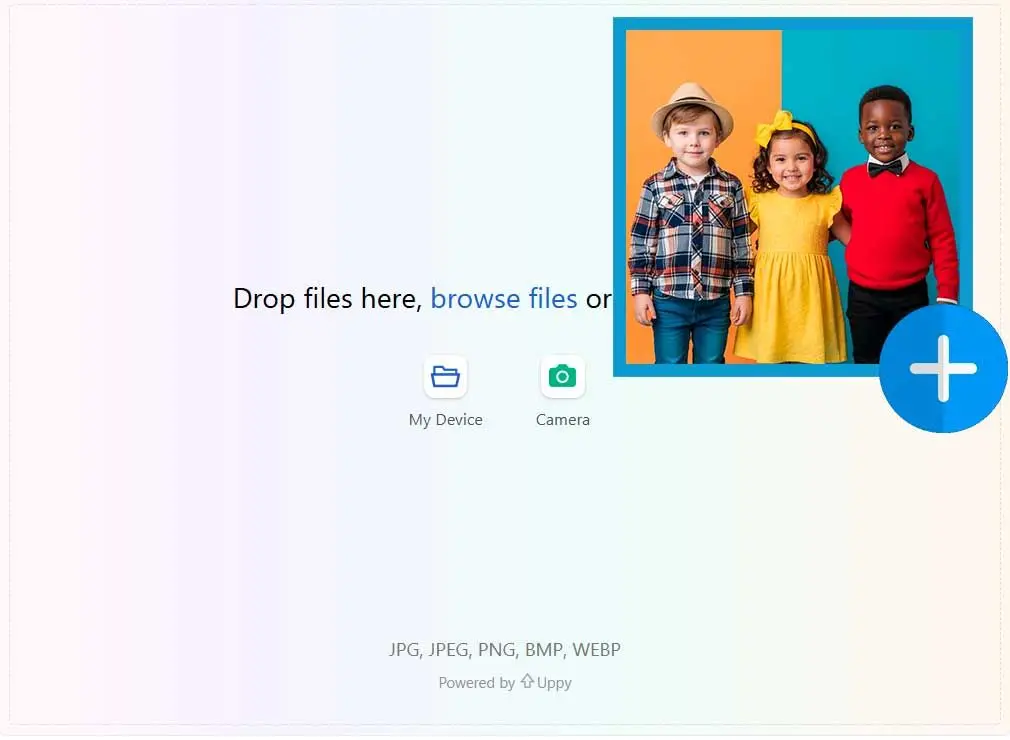Click the "Drop files here" heading text

326,298
